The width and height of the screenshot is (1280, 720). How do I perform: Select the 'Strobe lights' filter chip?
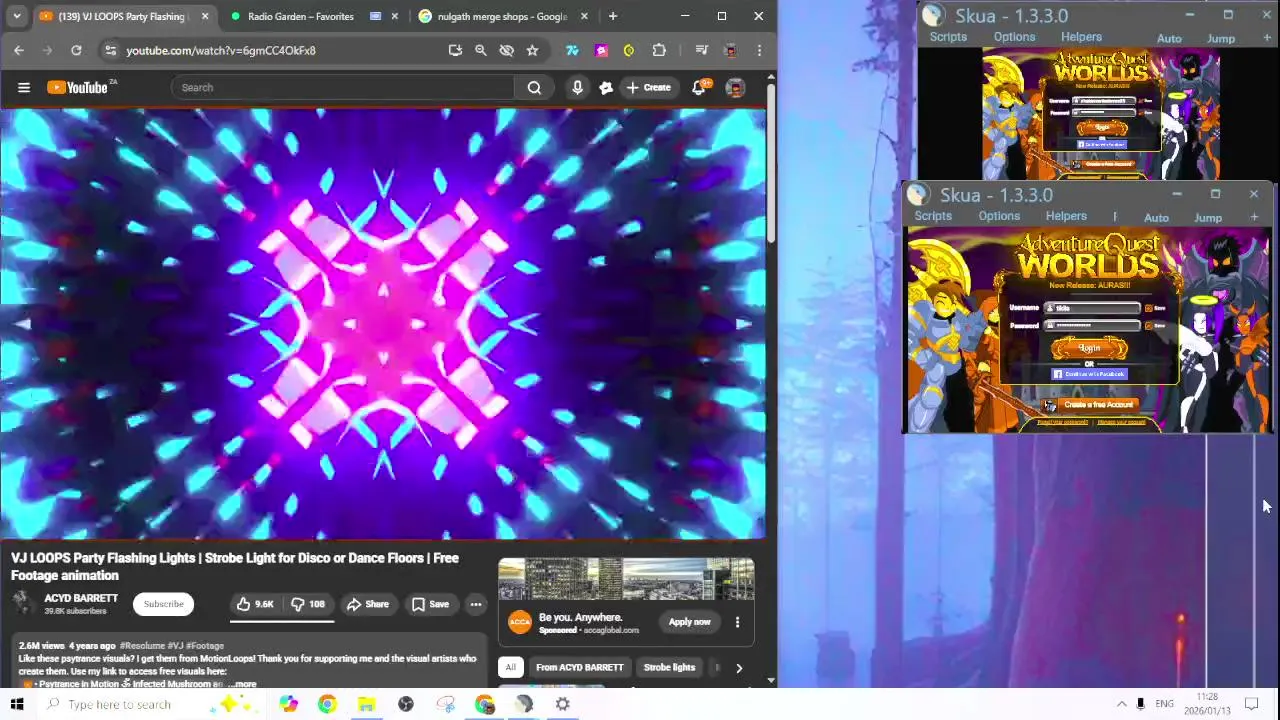[669, 667]
